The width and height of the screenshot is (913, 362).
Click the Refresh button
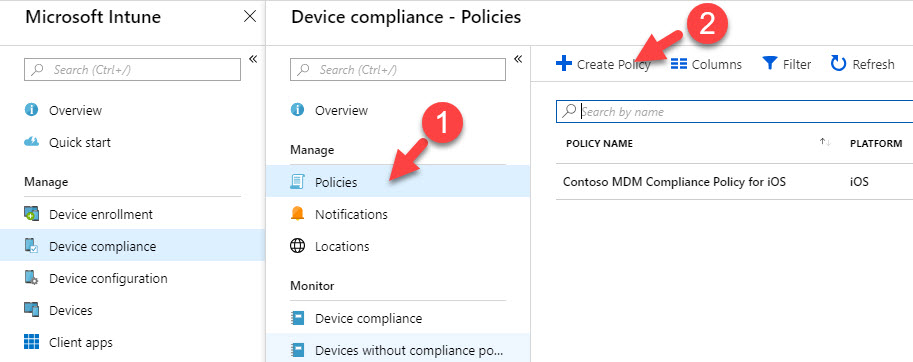862,64
